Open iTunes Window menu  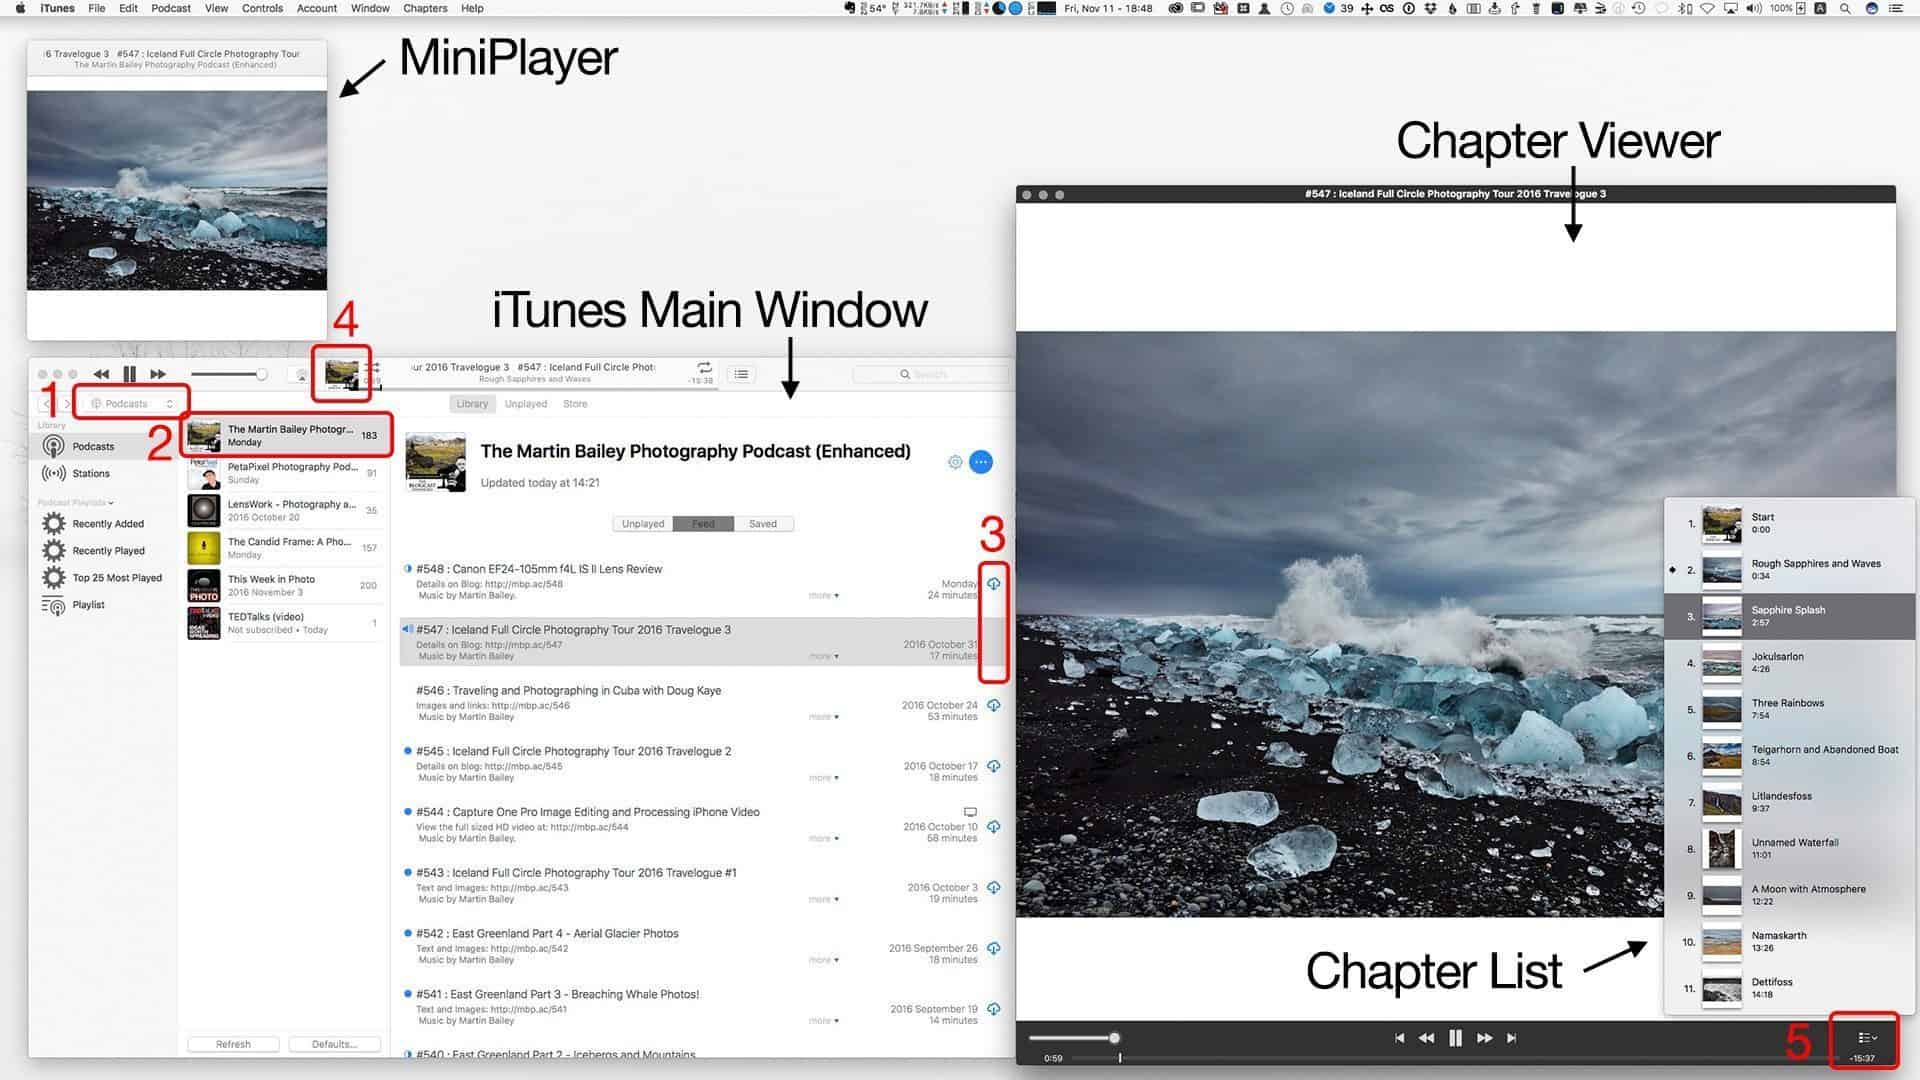(x=368, y=9)
